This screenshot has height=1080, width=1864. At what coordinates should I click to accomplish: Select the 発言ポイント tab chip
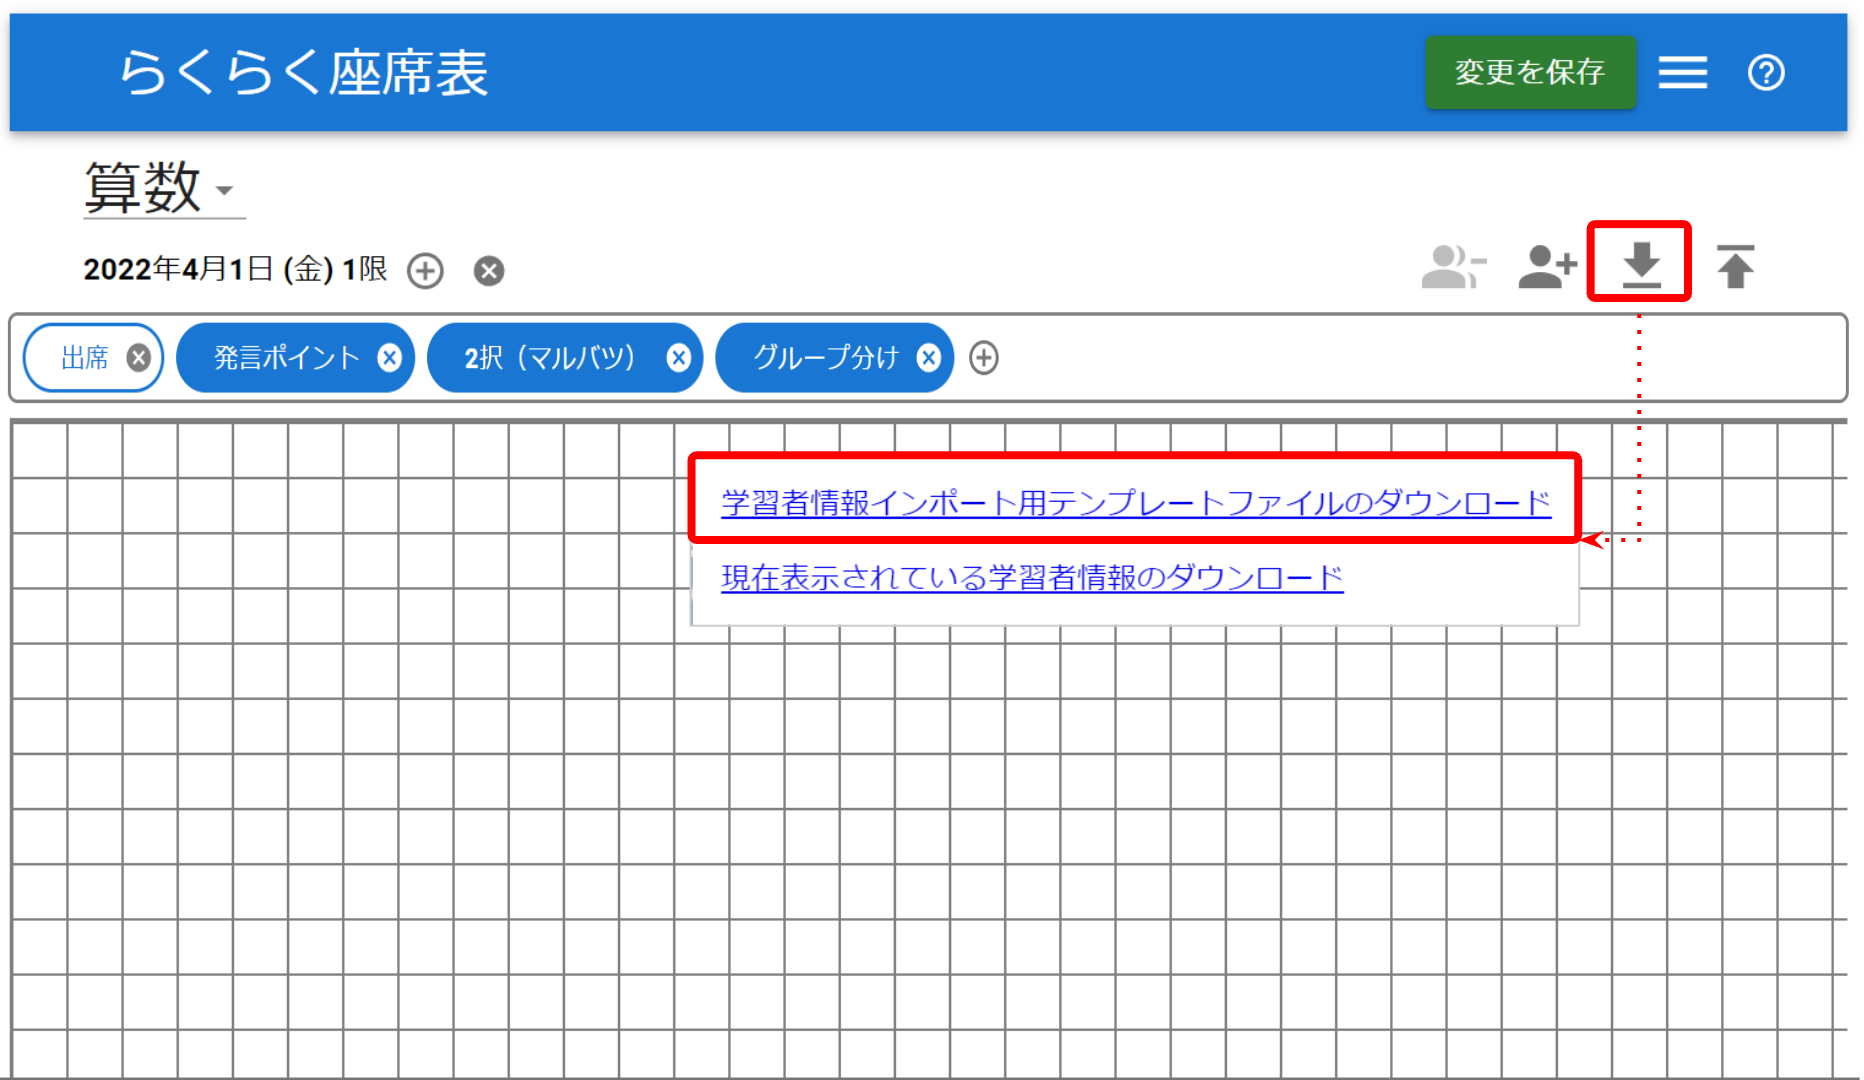[x=286, y=357]
